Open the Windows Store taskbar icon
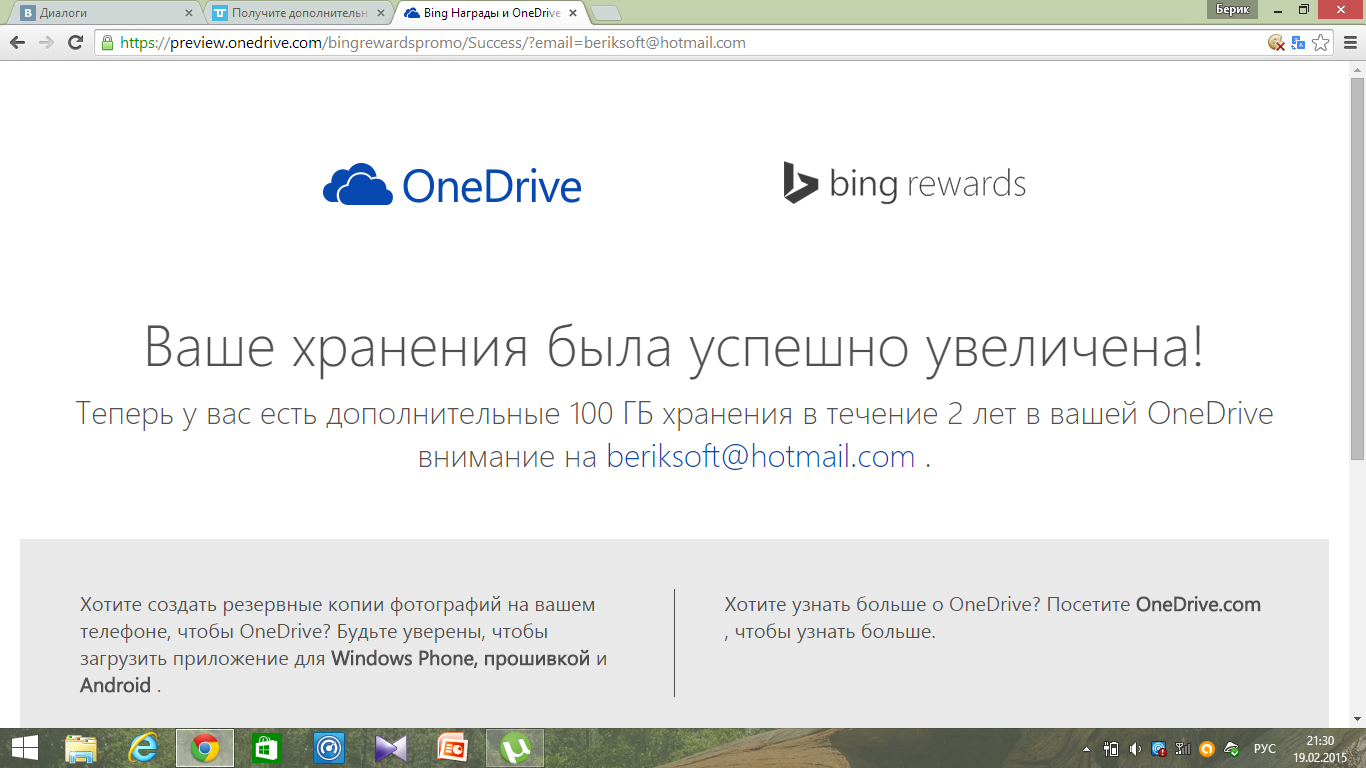 tap(267, 748)
